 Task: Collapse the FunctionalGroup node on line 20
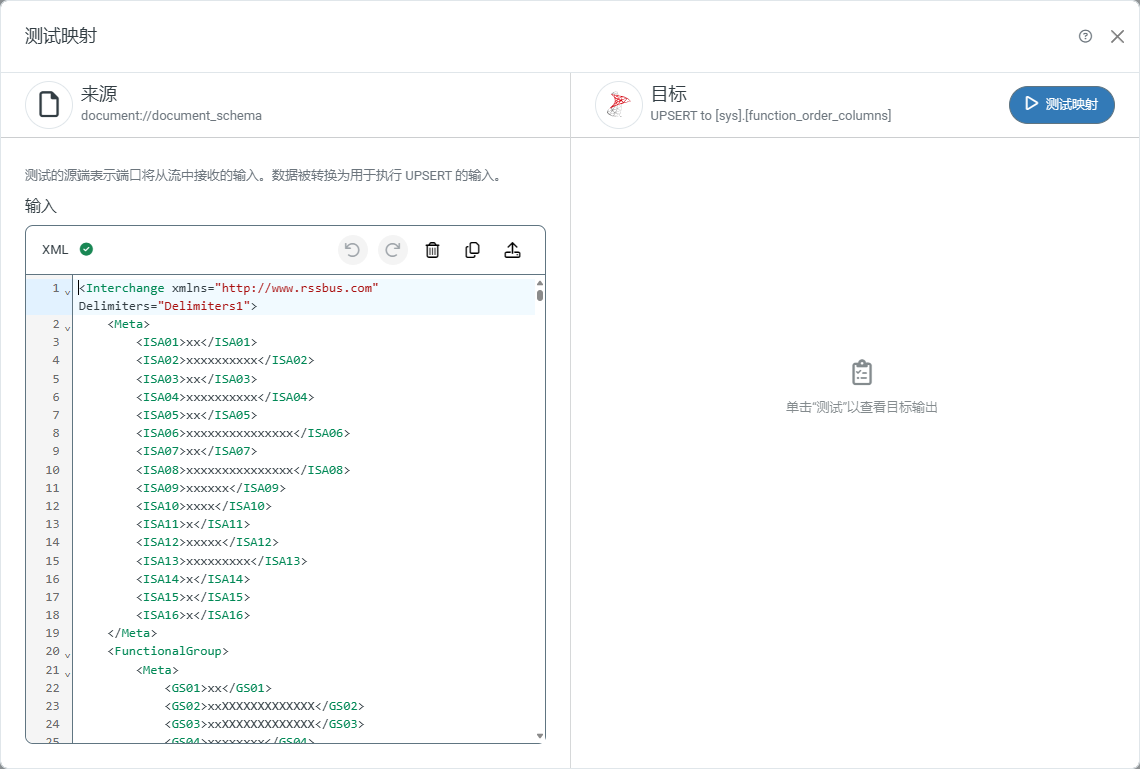click(68, 655)
